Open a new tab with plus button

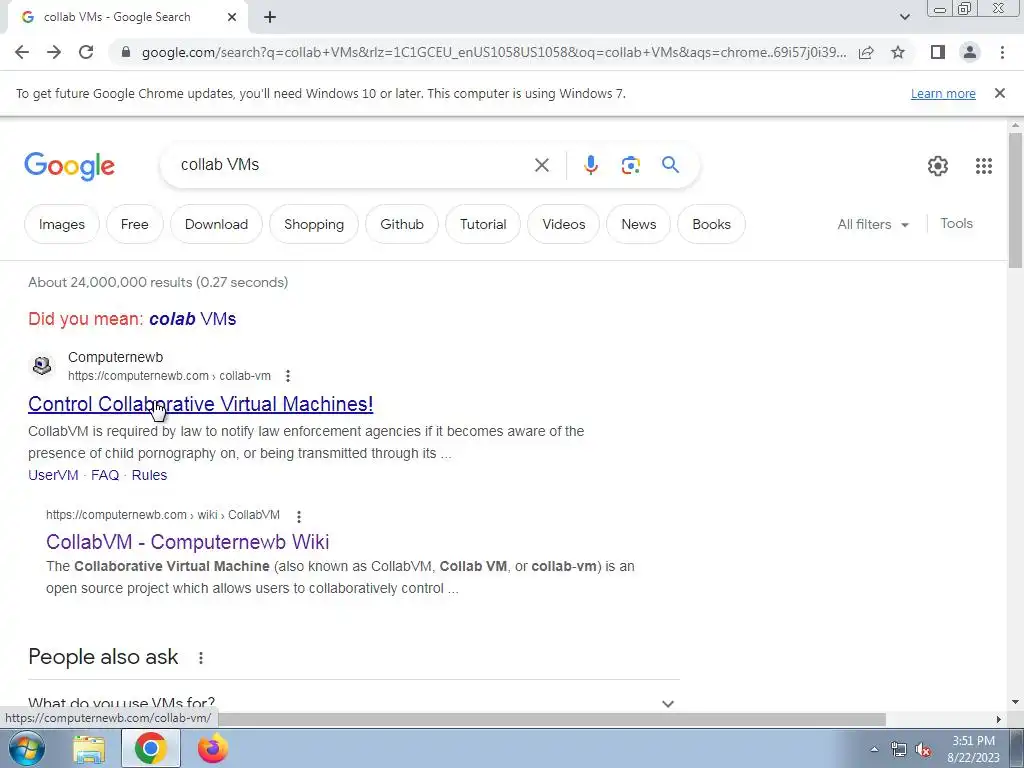pyautogui.click(x=270, y=18)
